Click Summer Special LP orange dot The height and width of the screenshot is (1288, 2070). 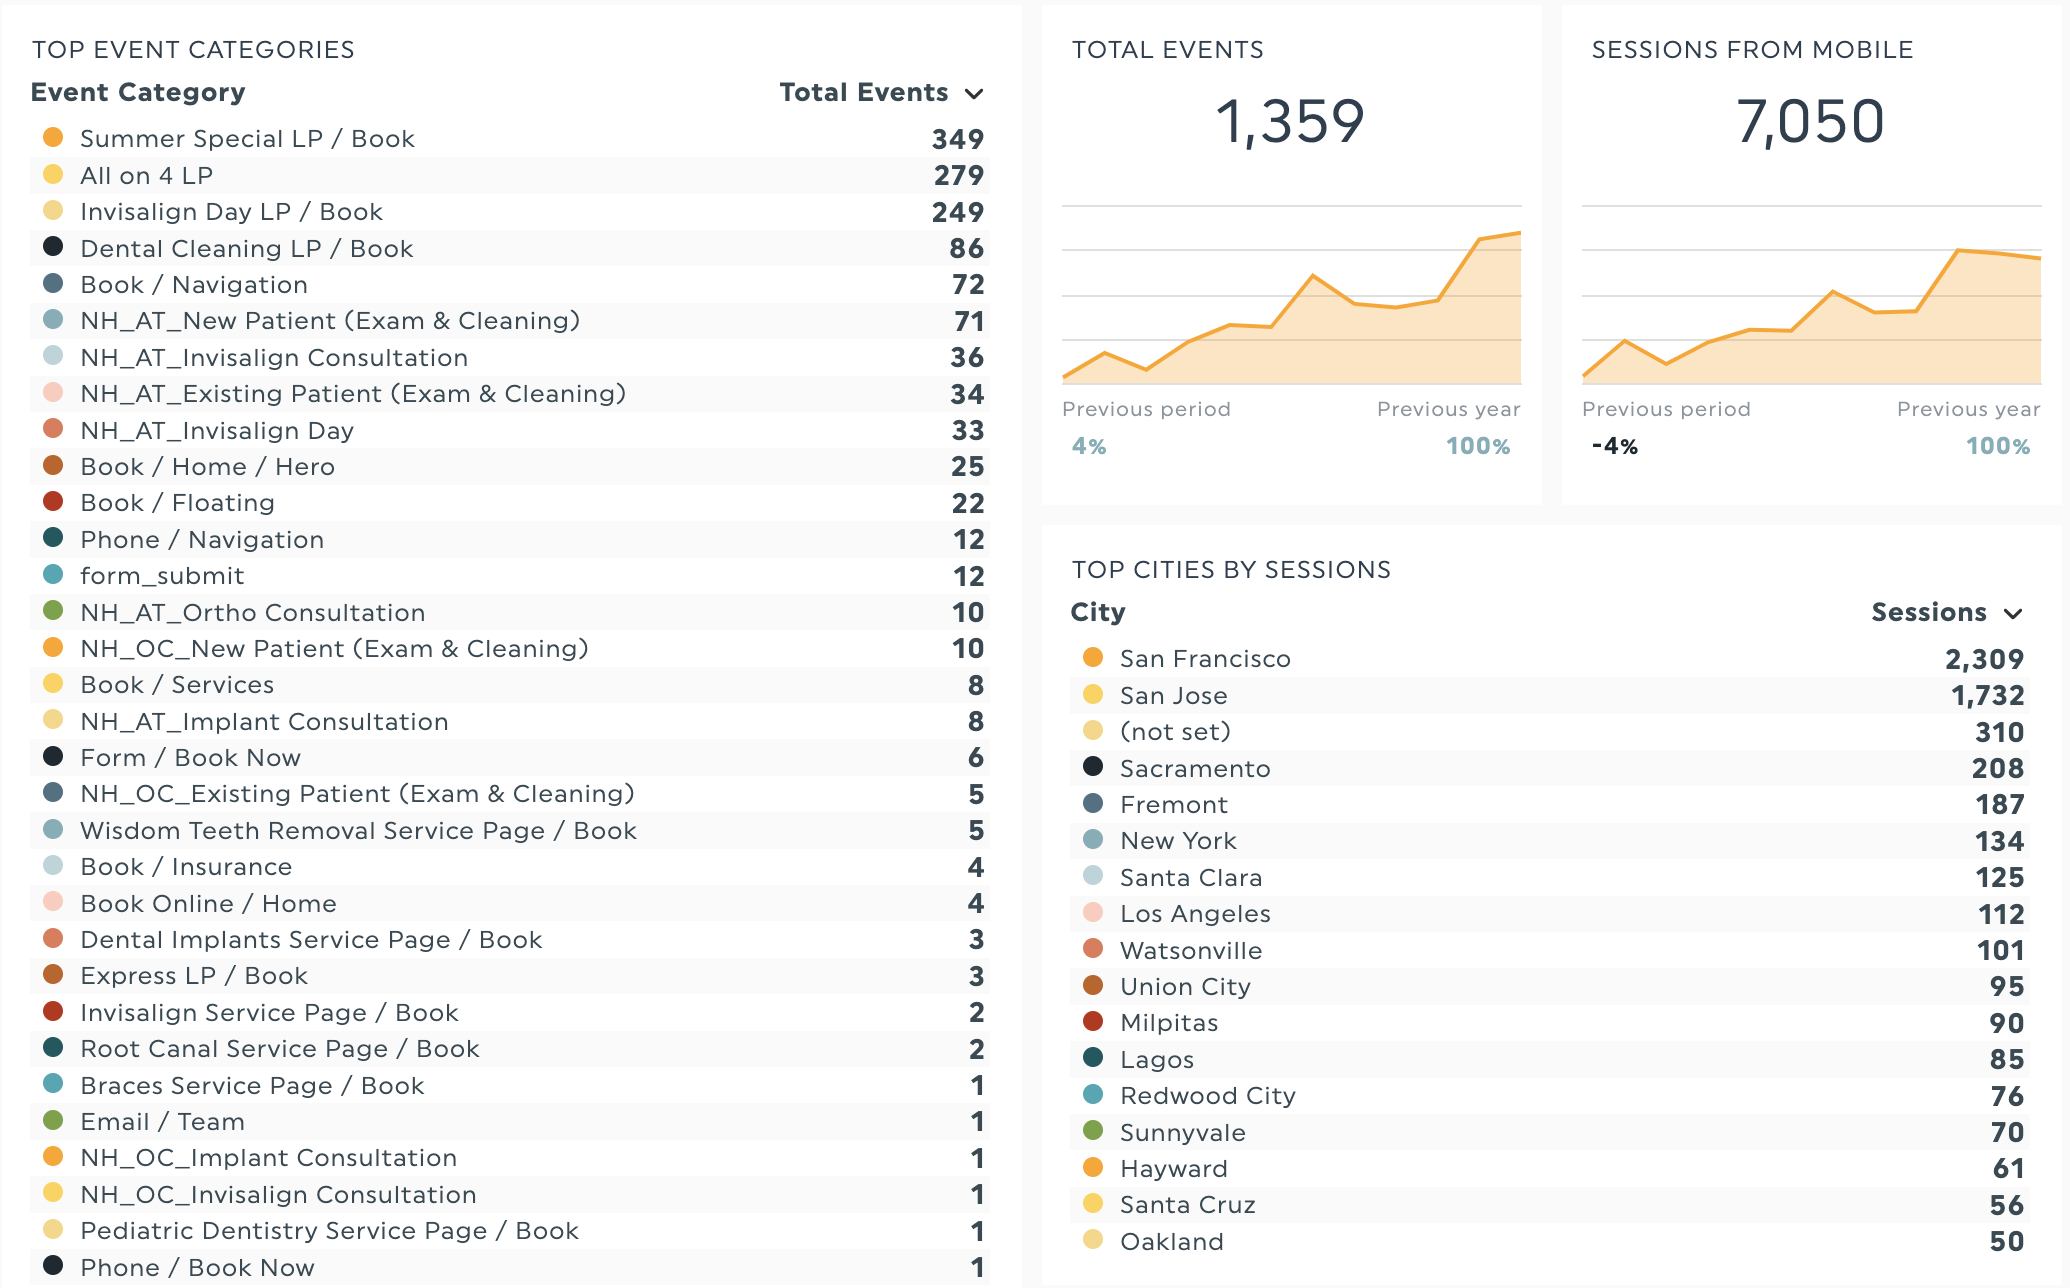click(54, 137)
